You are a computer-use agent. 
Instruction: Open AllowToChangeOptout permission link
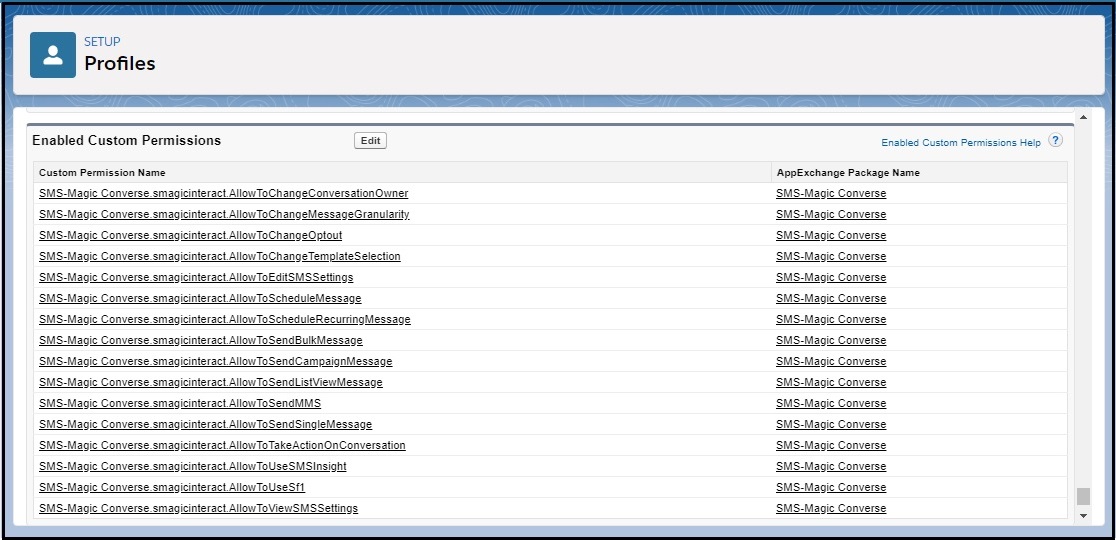pos(191,235)
